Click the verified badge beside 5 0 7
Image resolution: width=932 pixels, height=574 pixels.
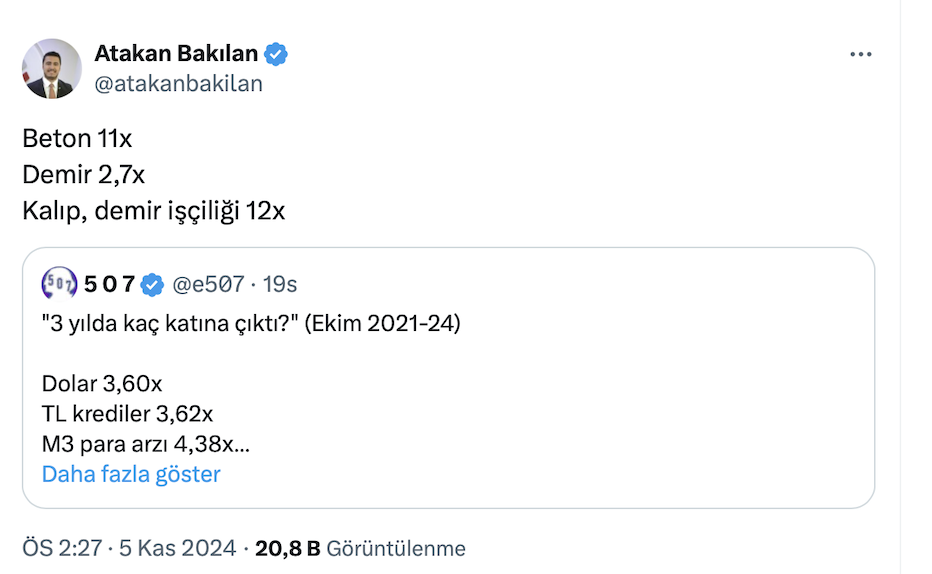[152, 285]
